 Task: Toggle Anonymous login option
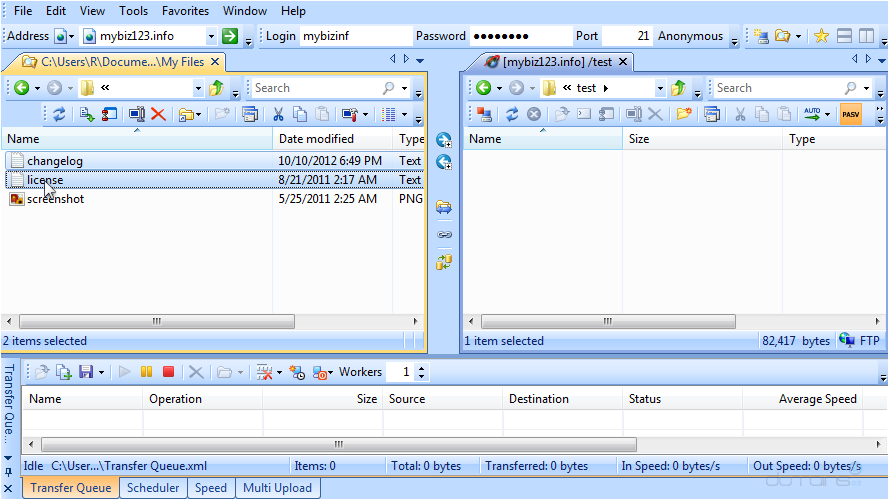tap(690, 36)
